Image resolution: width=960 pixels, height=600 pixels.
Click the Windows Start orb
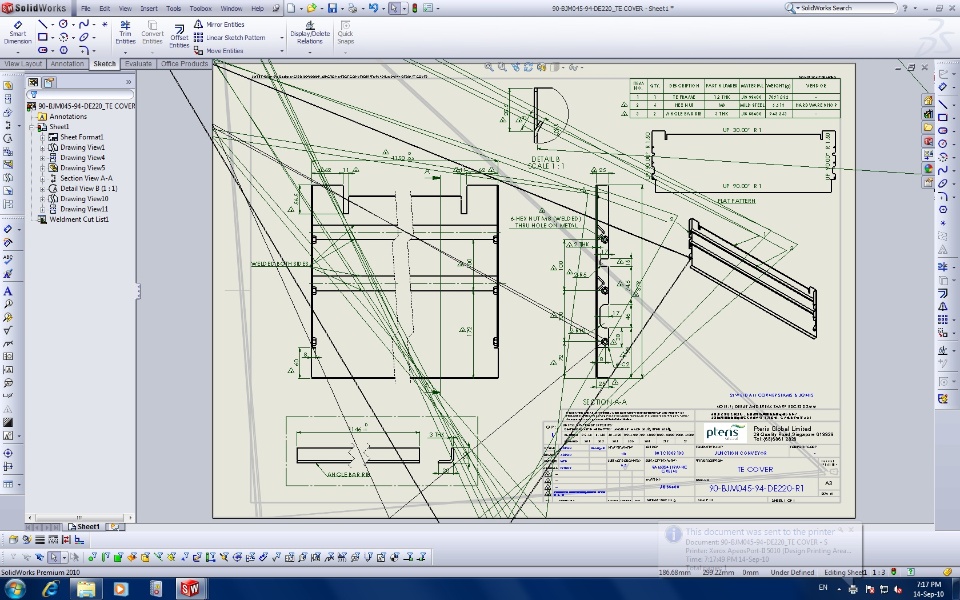(x=15, y=589)
